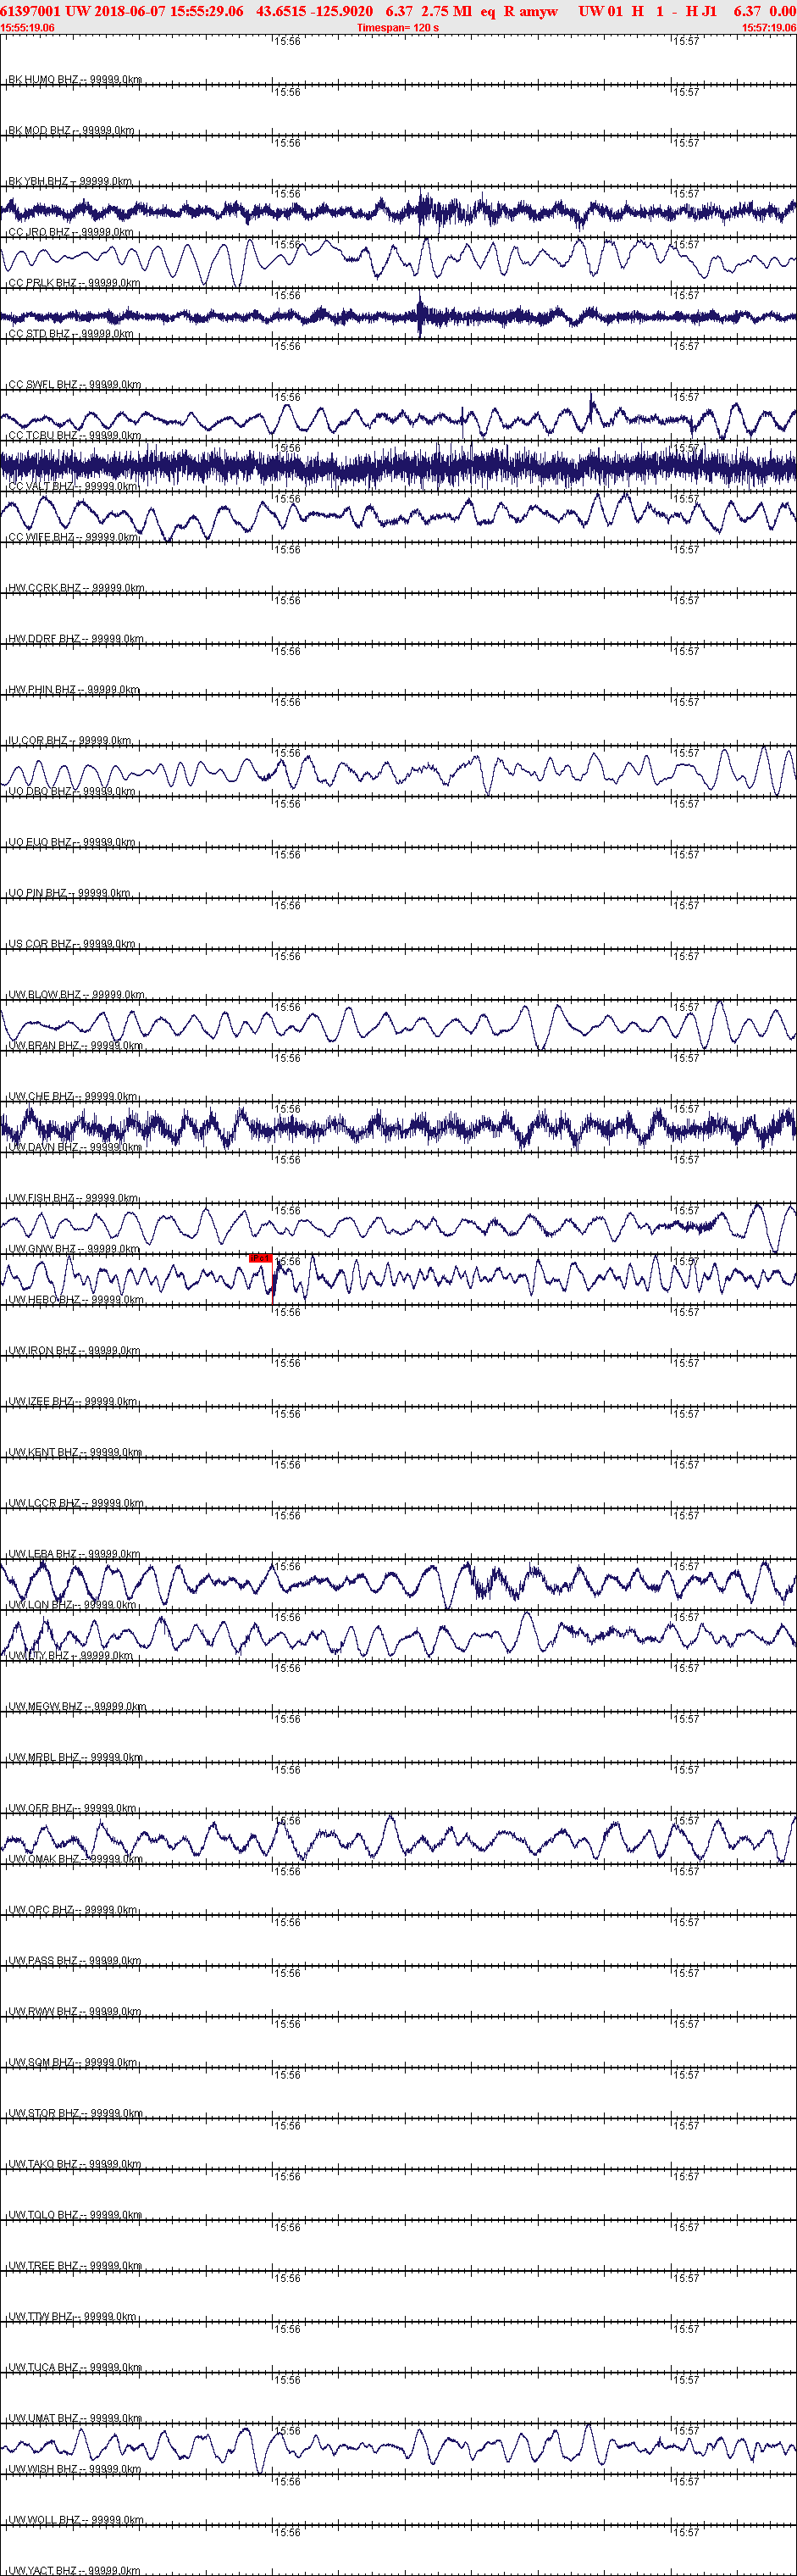This screenshot has width=797, height=2576.
Task: Select the CC.TCBU BHZ station label
Action: coord(75,436)
